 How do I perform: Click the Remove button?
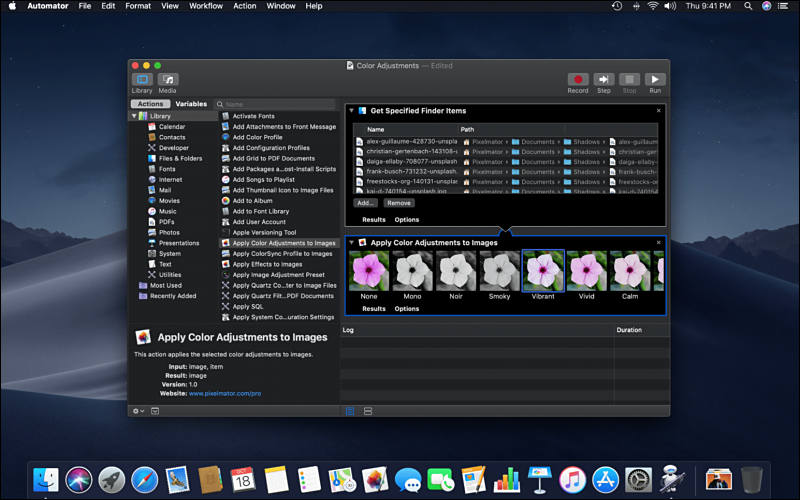tap(399, 203)
